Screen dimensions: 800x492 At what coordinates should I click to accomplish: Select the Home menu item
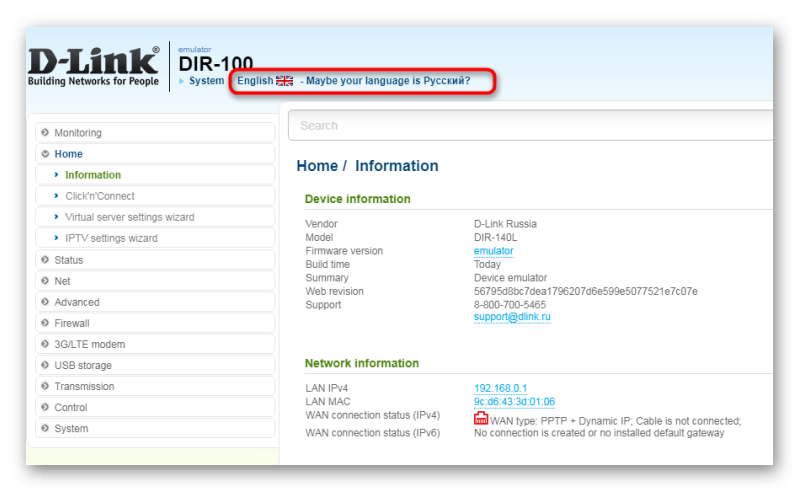point(155,154)
